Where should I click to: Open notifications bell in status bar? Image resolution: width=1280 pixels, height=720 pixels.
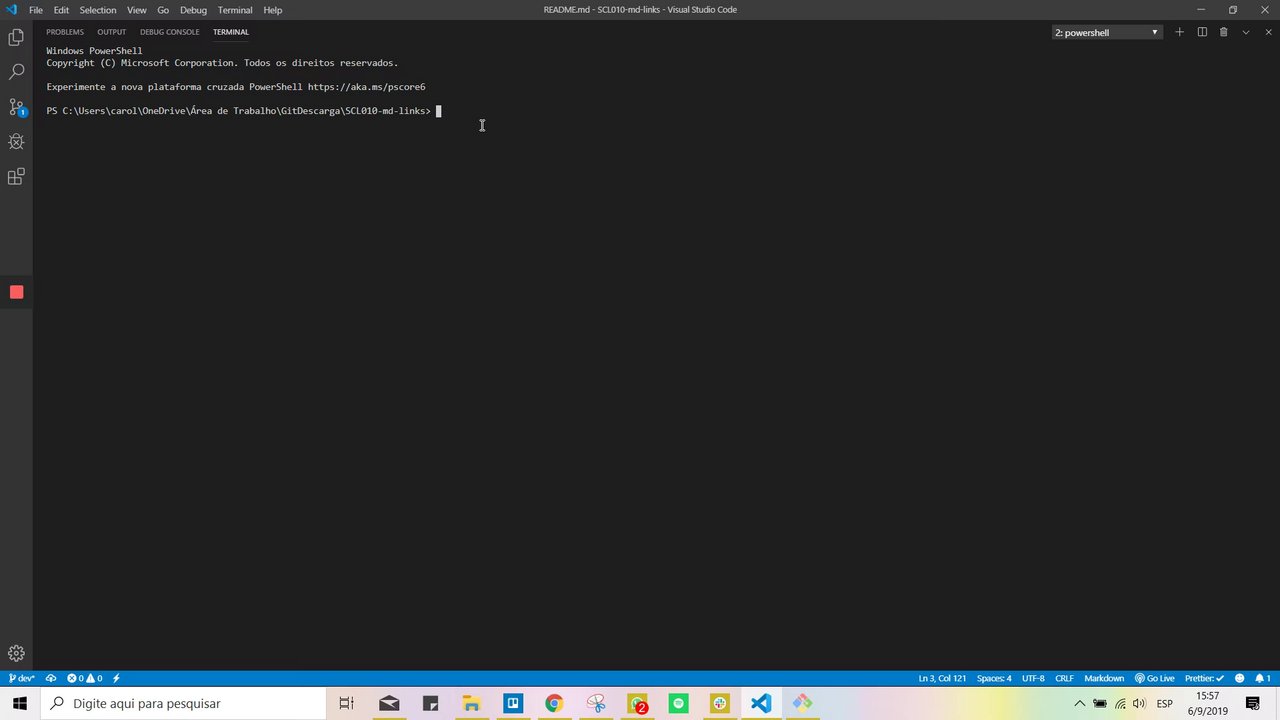pos(1262,678)
